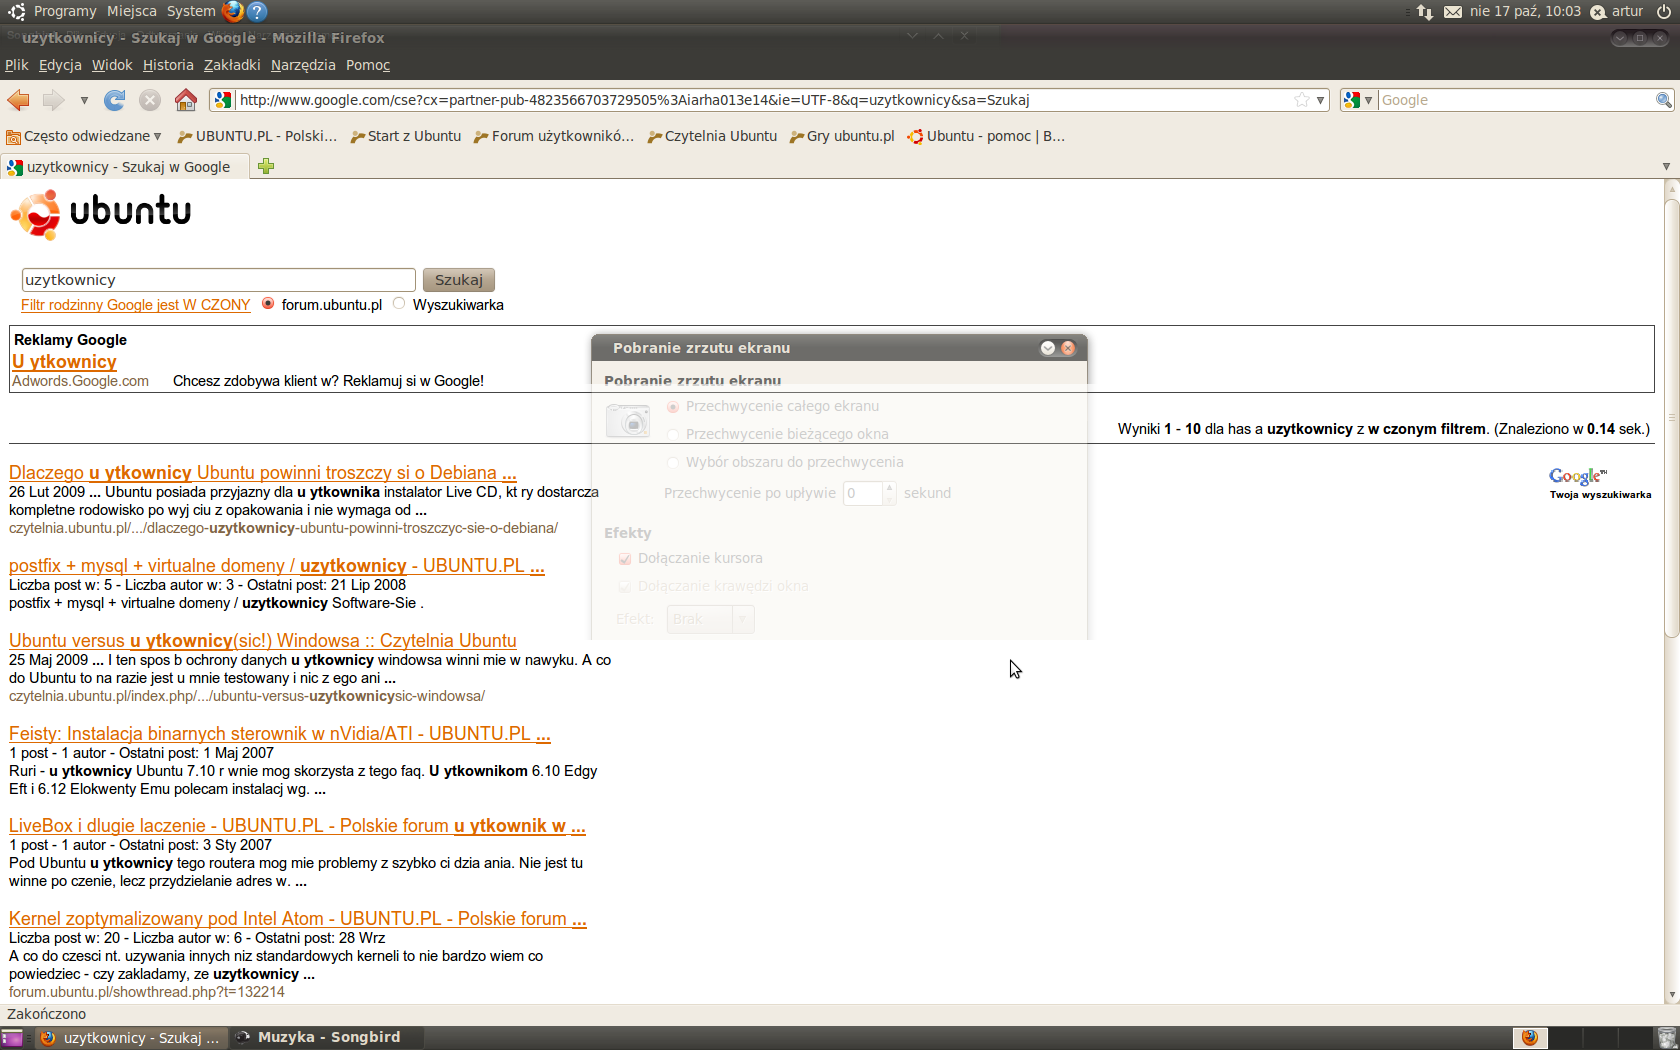
Task: Click the forward navigation arrow
Action: (x=54, y=100)
